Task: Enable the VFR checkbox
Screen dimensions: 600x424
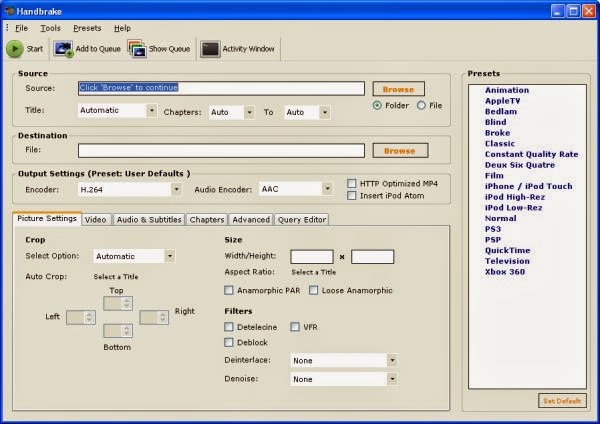Action: click(x=295, y=327)
